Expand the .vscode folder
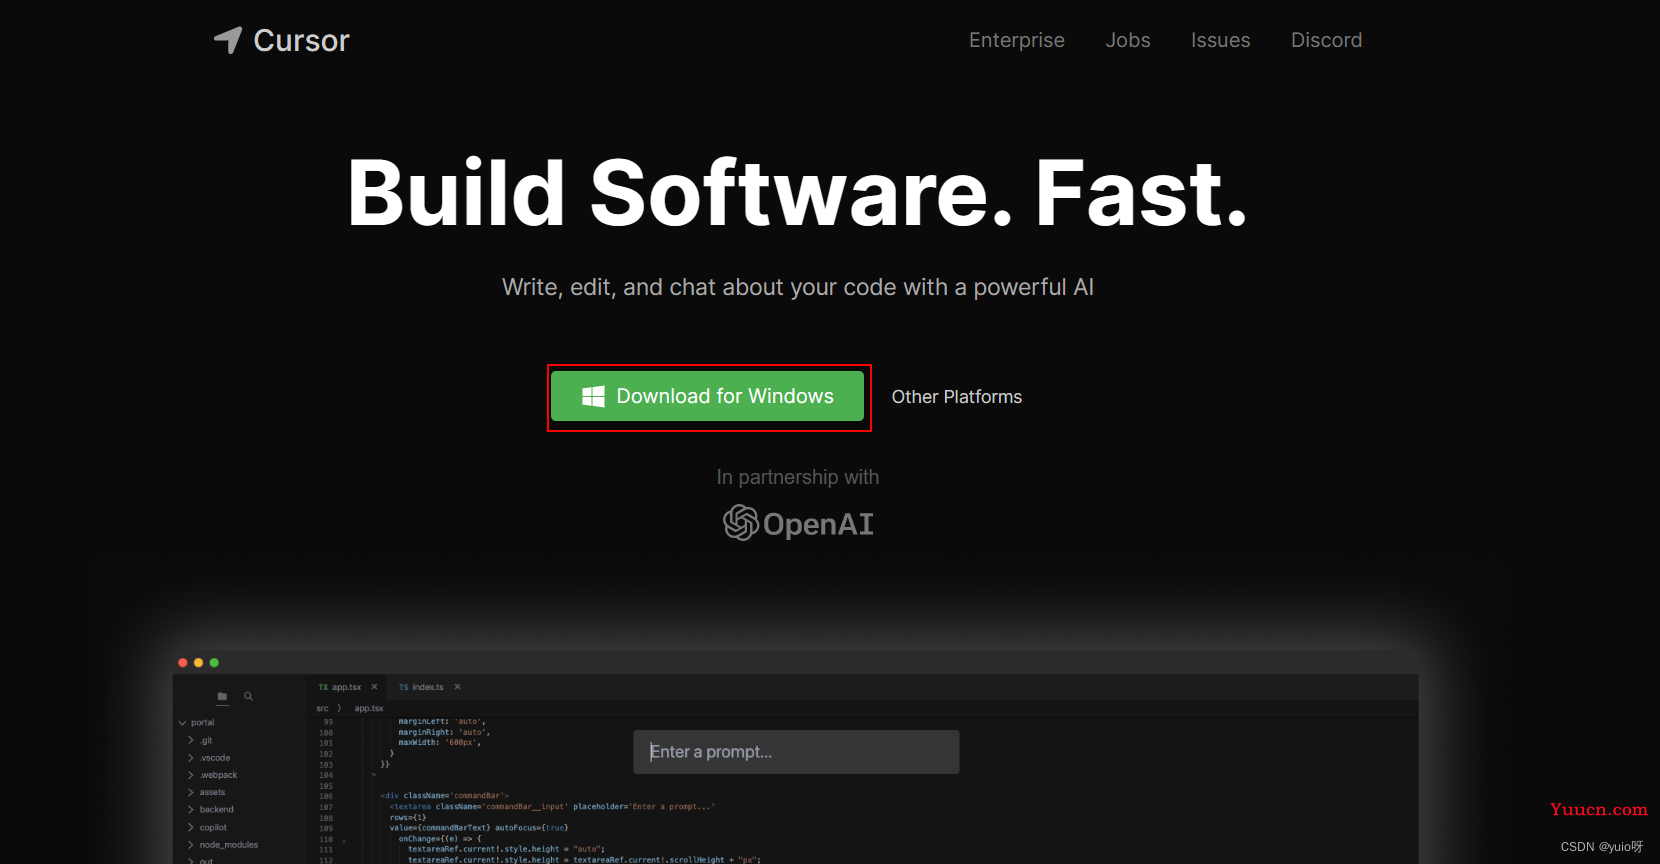The image size is (1660, 864). pyautogui.click(x=191, y=758)
